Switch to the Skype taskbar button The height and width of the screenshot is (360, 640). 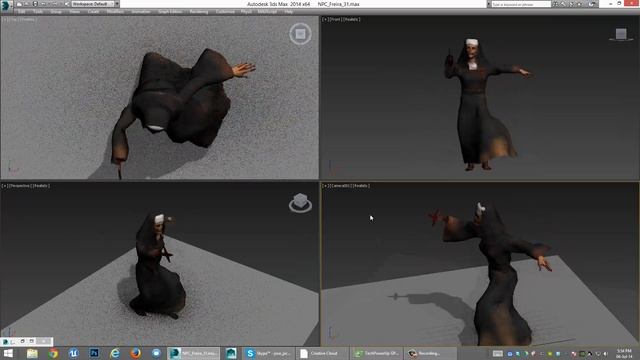(x=269, y=353)
